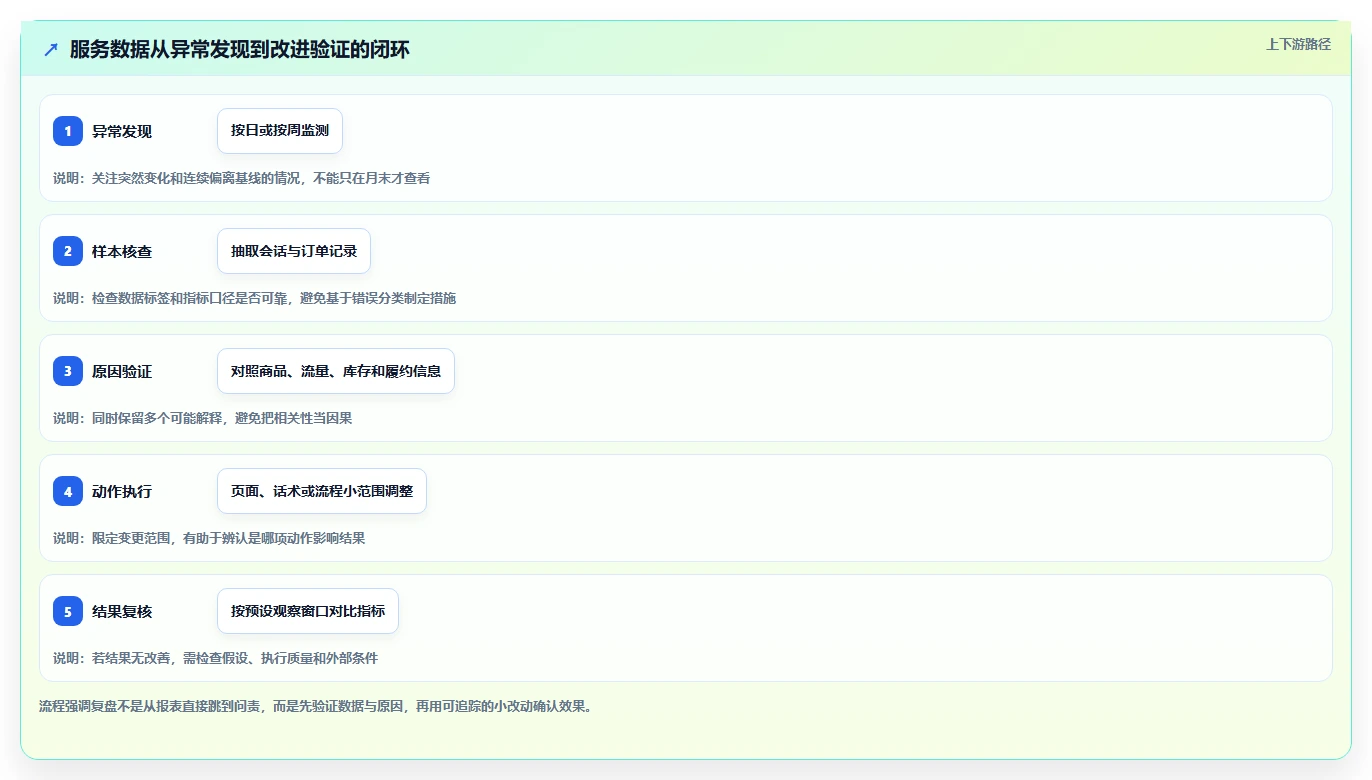The image size is (1372, 780).
Task: Click the 动作执行 step title
Action: 122,491
